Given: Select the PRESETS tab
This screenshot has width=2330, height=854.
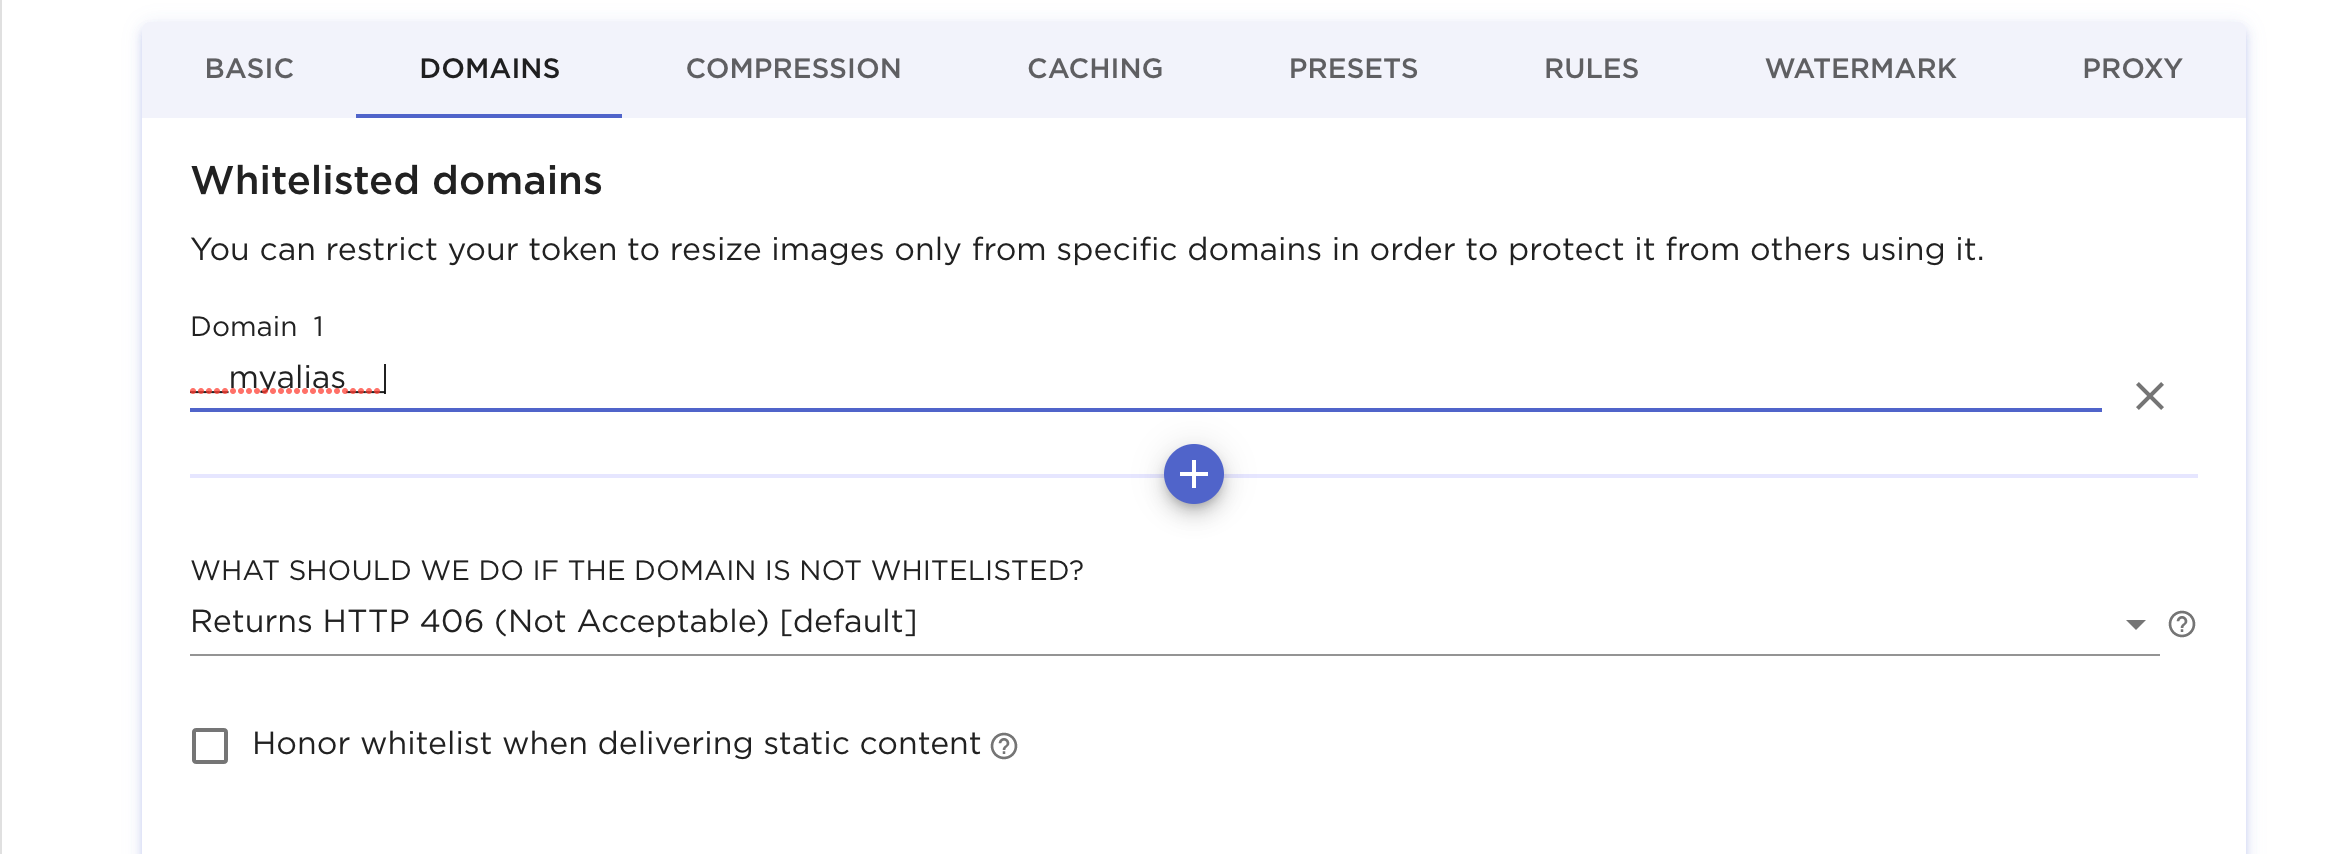Looking at the screenshot, I should [x=1353, y=69].
